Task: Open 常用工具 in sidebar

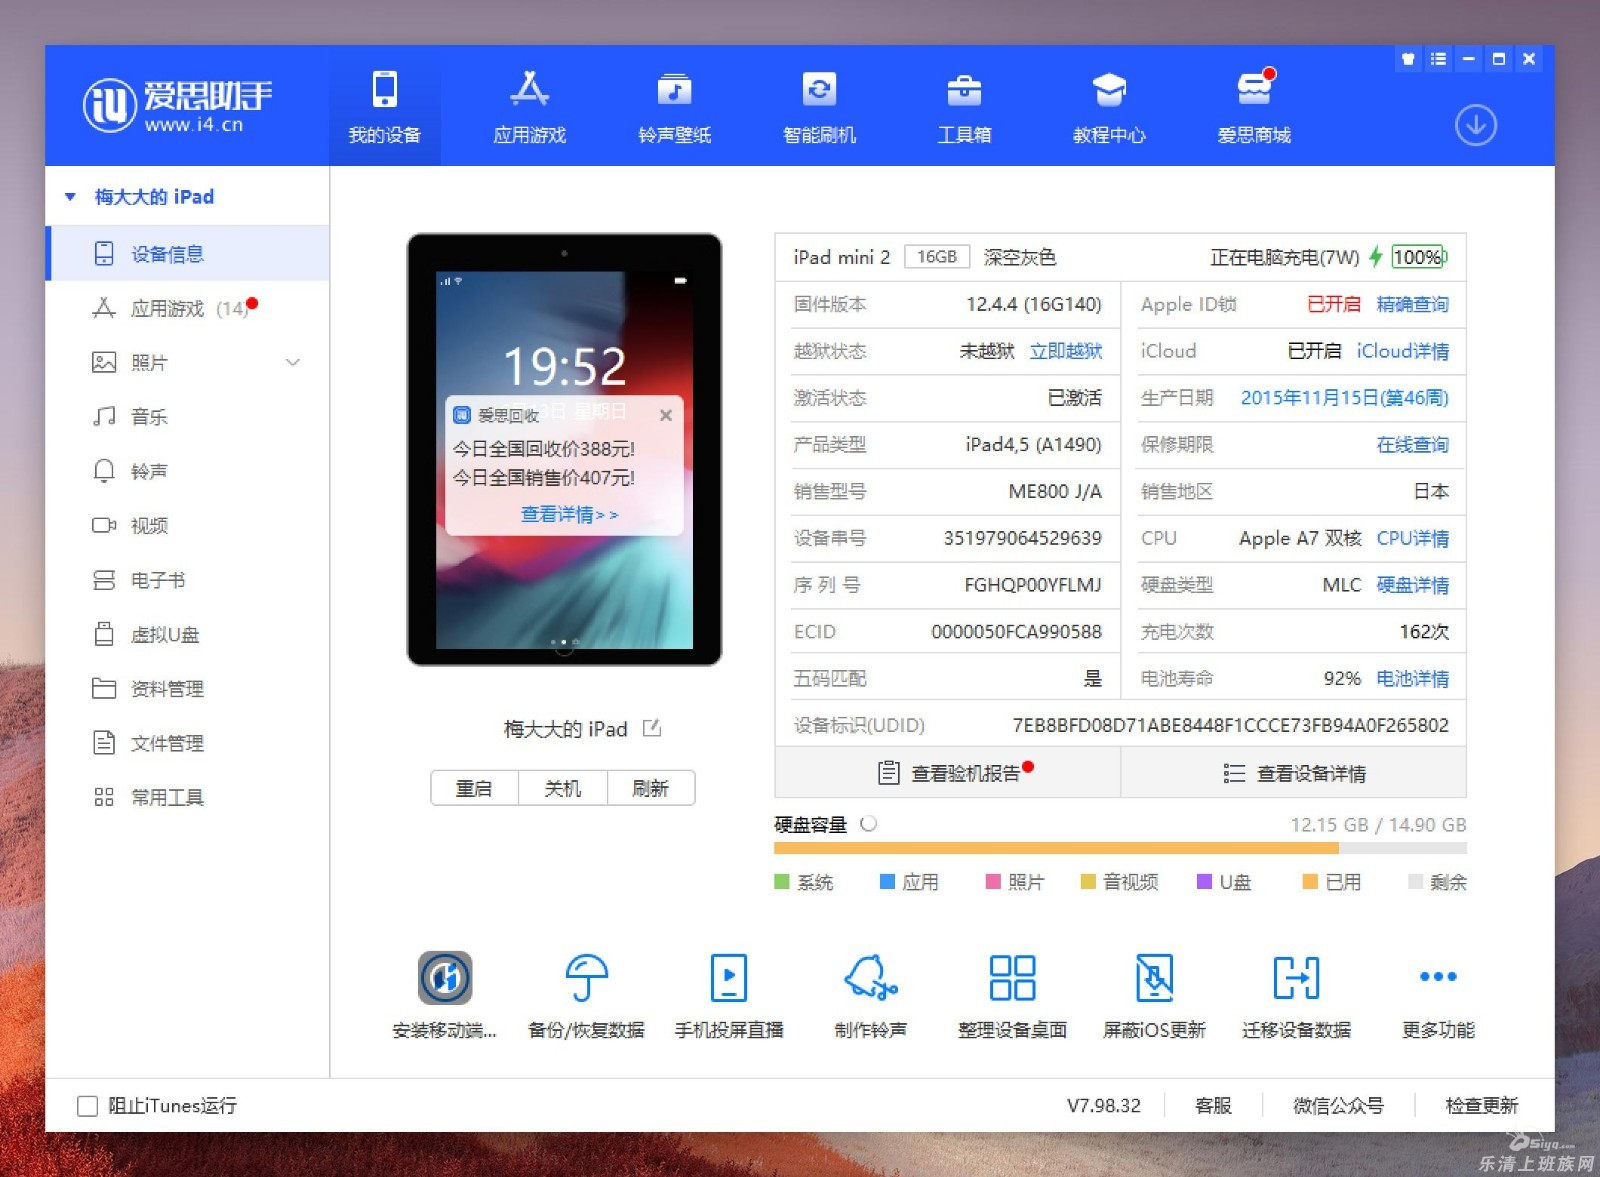Action: (x=187, y=797)
